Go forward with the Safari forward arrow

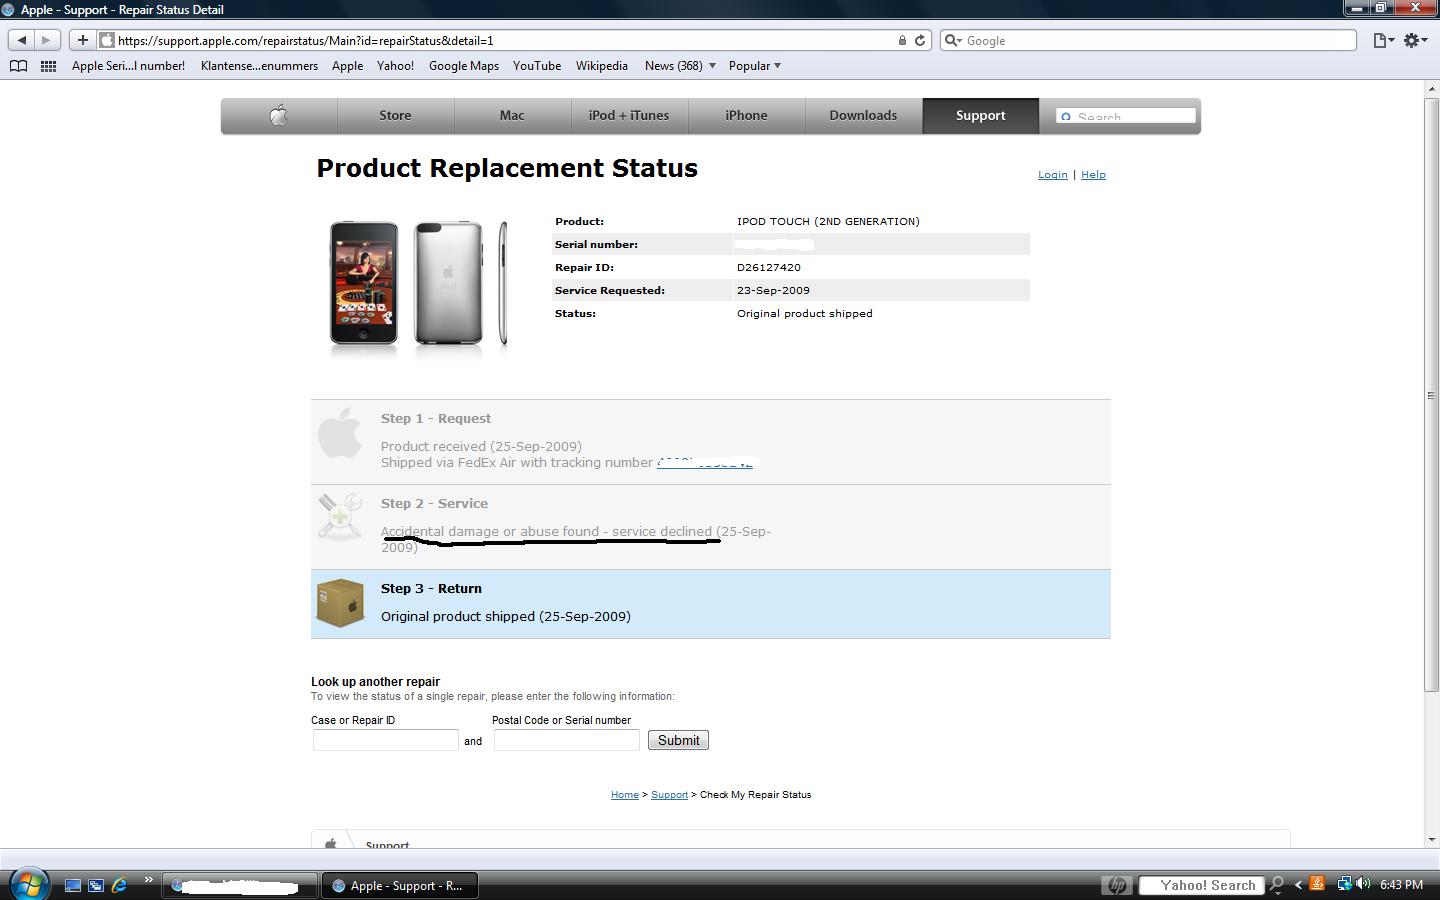point(46,40)
